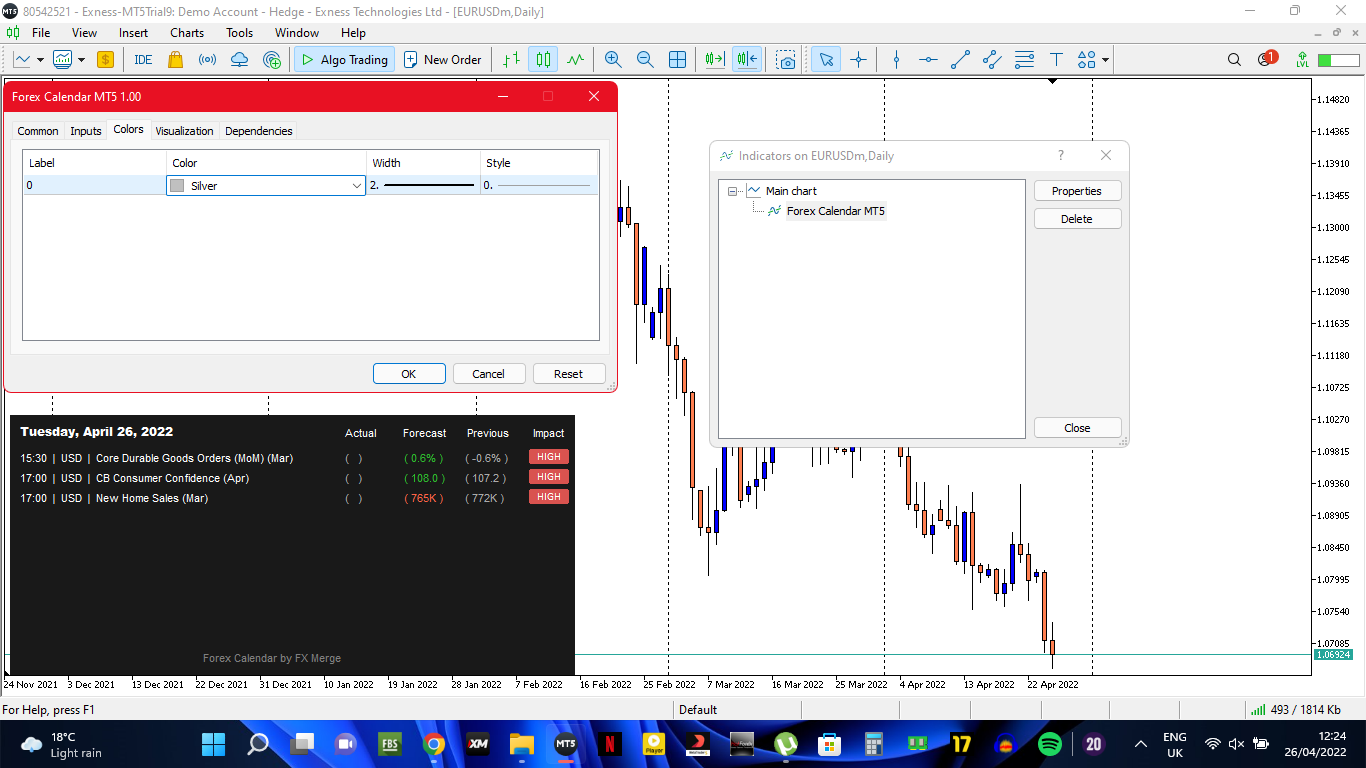Image resolution: width=1366 pixels, height=768 pixels.
Task: Switch to the Dependencies tab
Action: click(x=259, y=131)
